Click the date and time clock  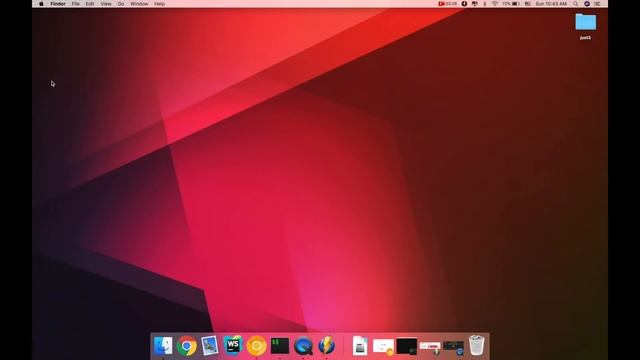551,4
